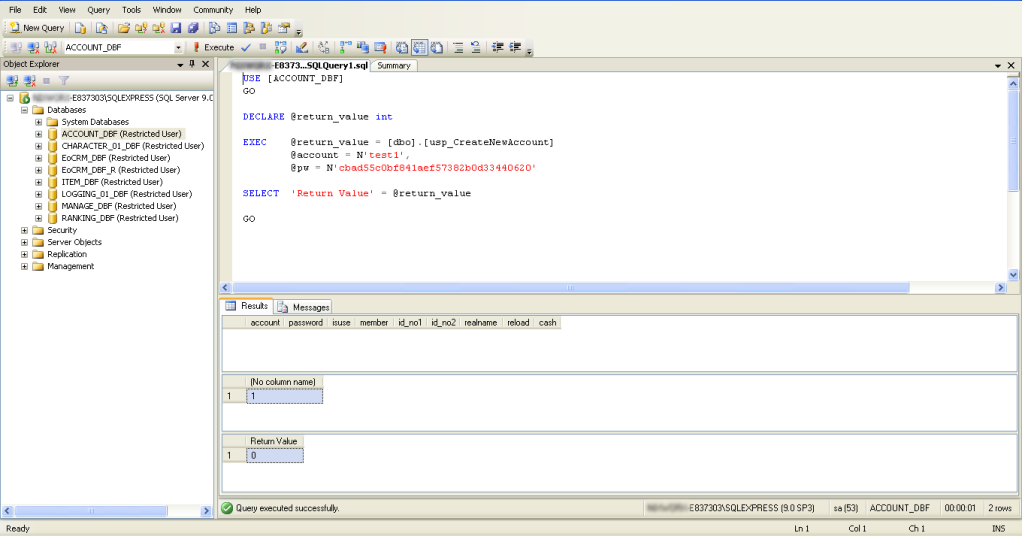
Task: Click the Open File folder icon
Action: click(124, 28)
